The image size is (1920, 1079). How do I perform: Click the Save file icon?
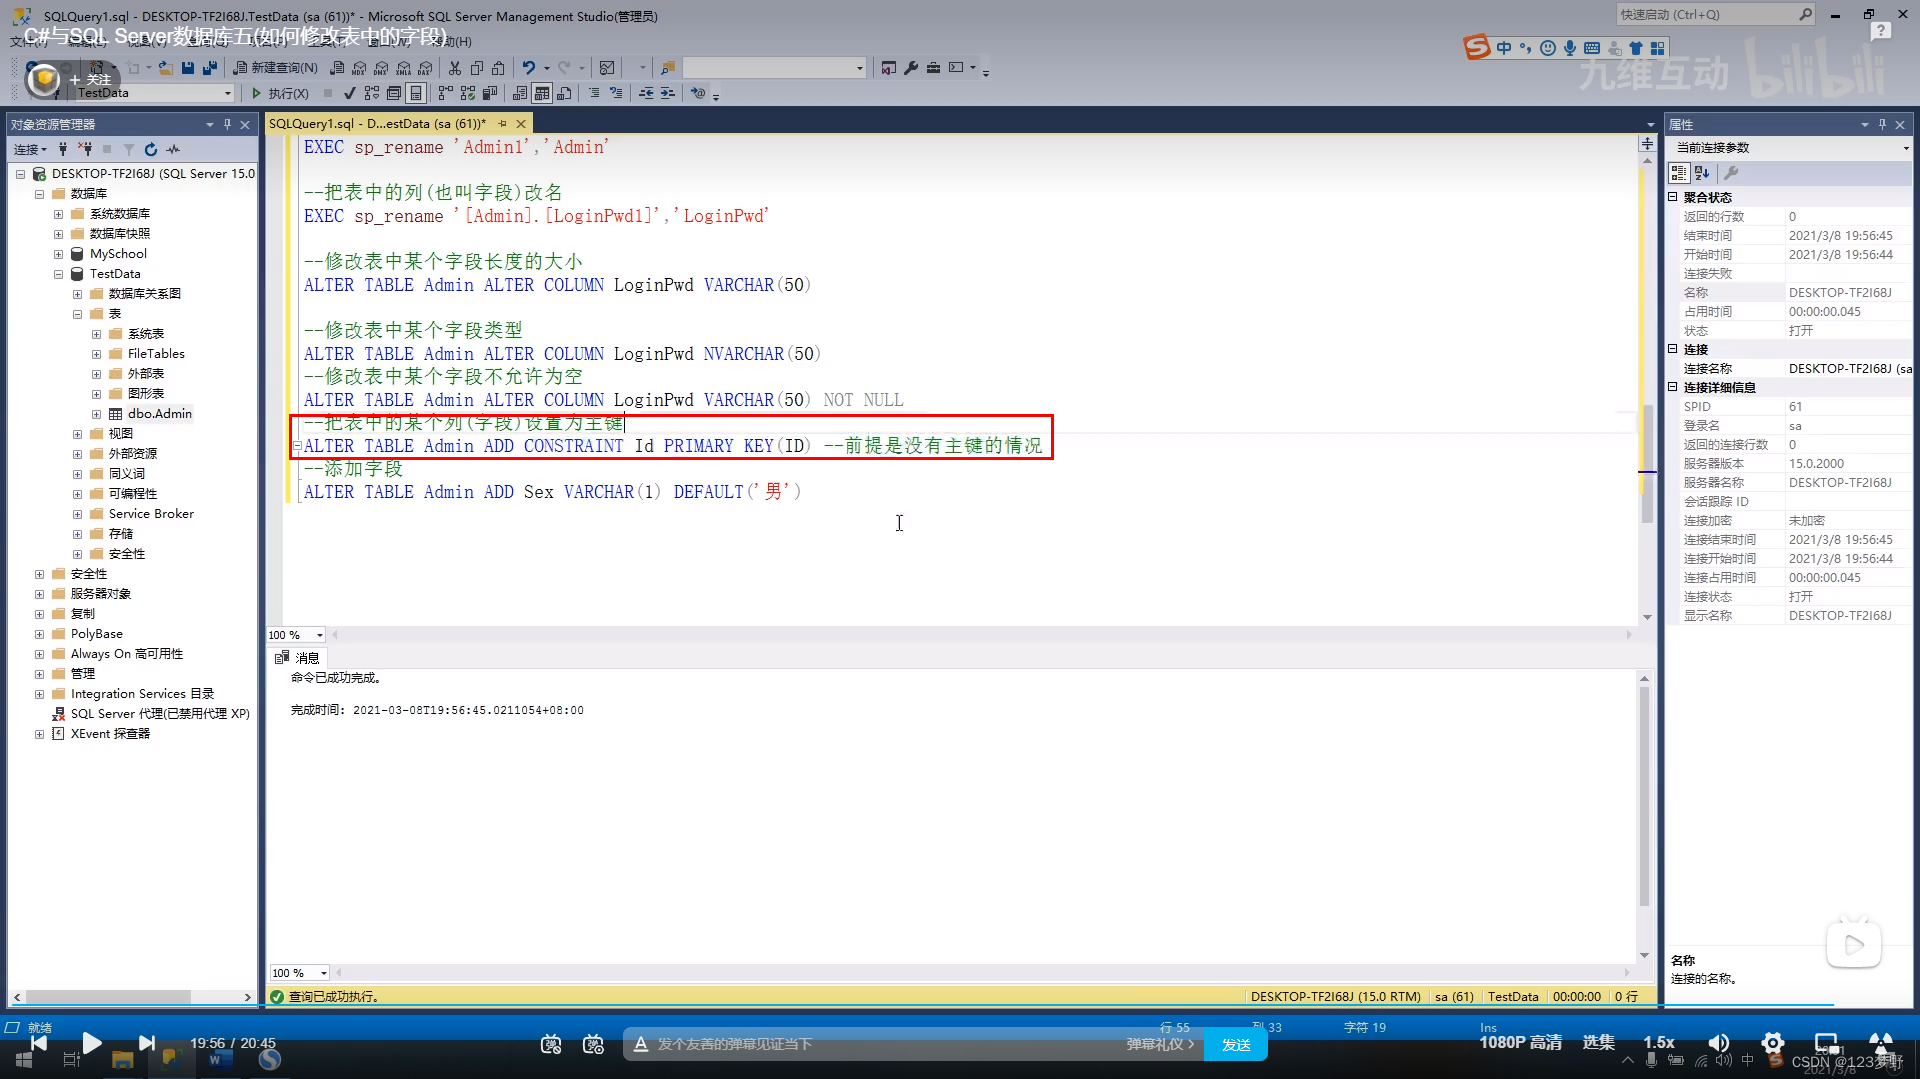pyautogui.click(x=188, y=68)
